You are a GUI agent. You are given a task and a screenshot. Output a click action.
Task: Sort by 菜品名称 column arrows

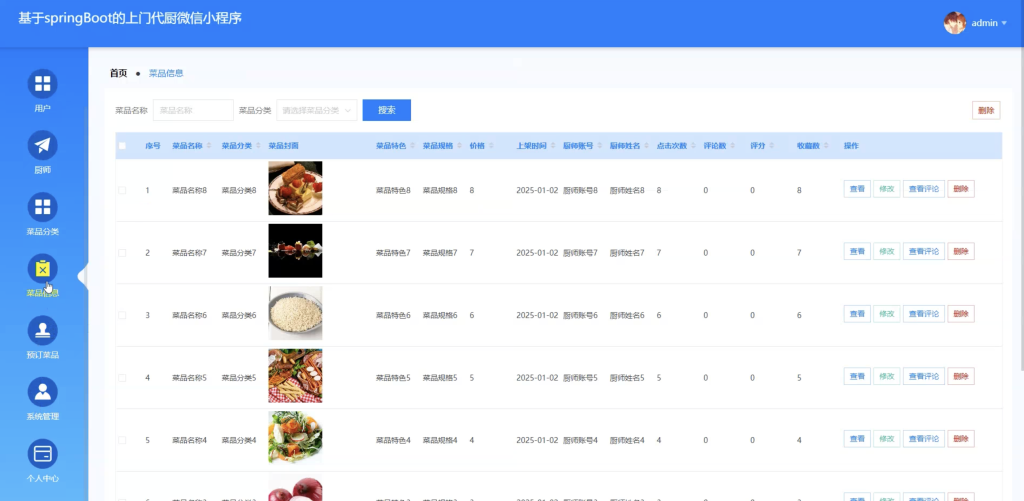coord(209,146)
